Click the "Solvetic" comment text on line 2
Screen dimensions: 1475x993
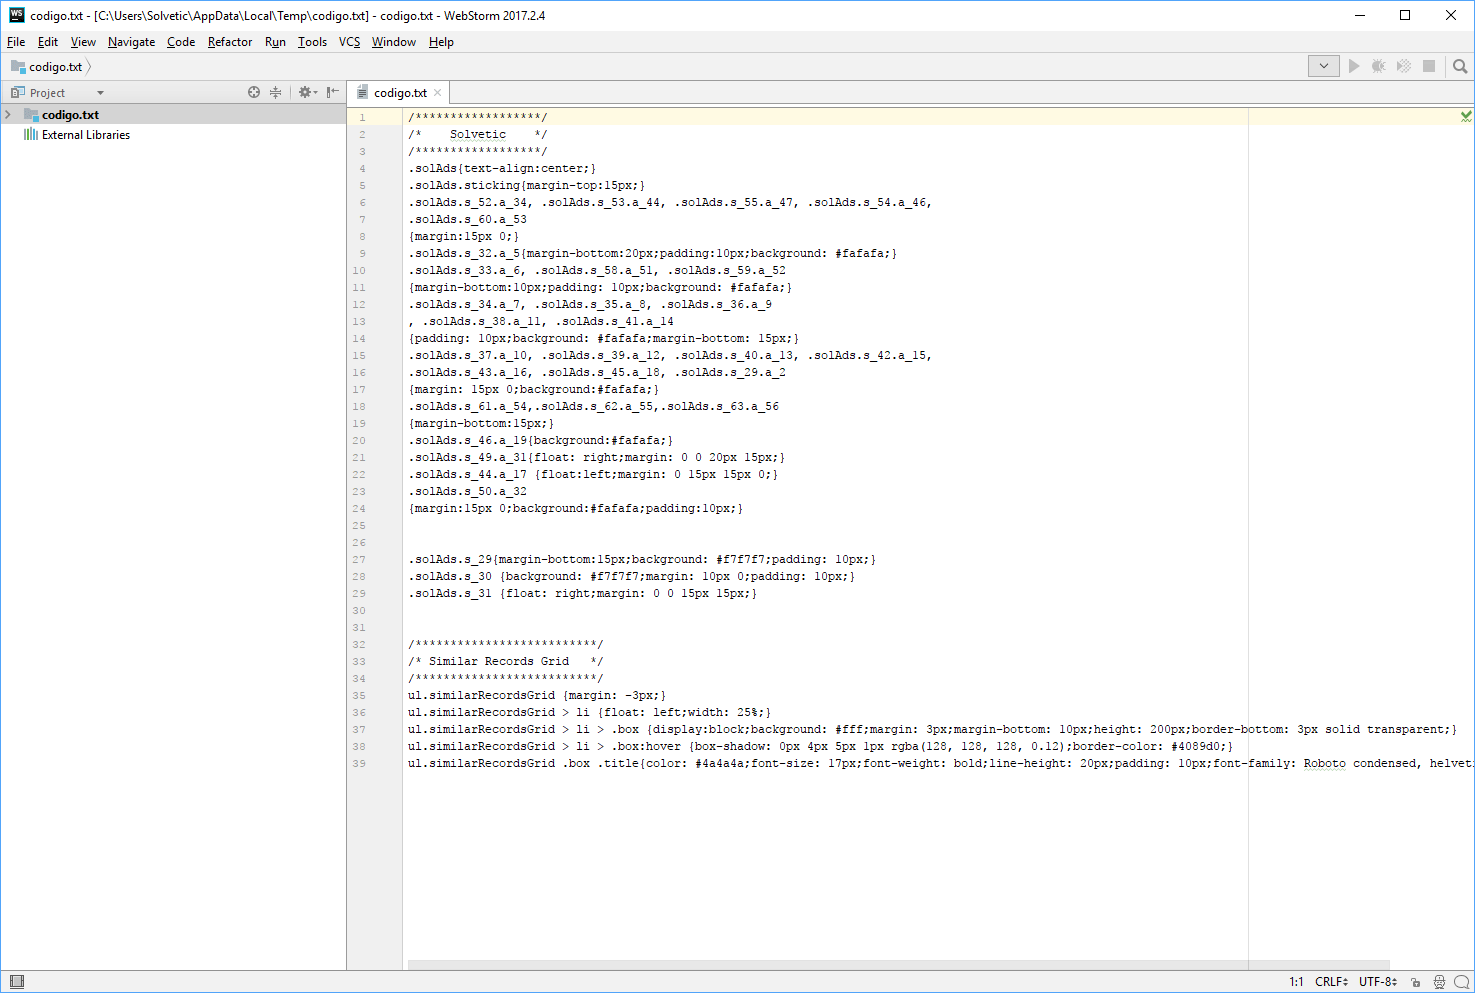coord(478,134)
